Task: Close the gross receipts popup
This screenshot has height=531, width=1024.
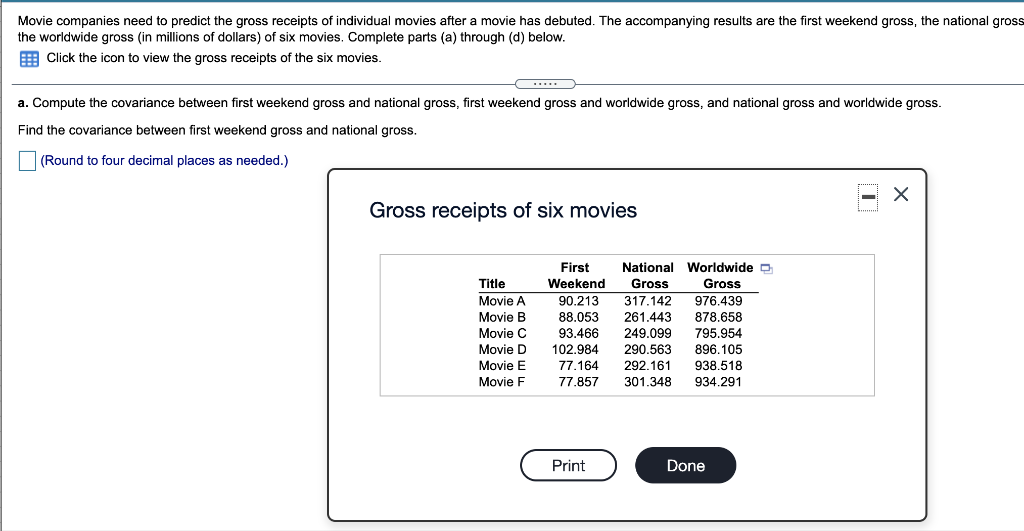Action: (x=901, y=194)
